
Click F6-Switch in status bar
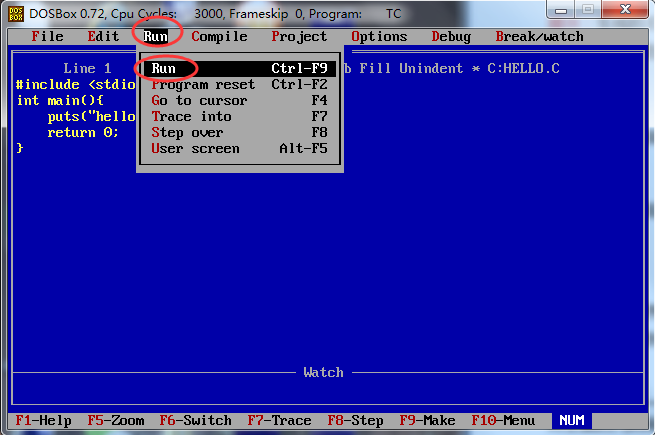coord(195,420)
